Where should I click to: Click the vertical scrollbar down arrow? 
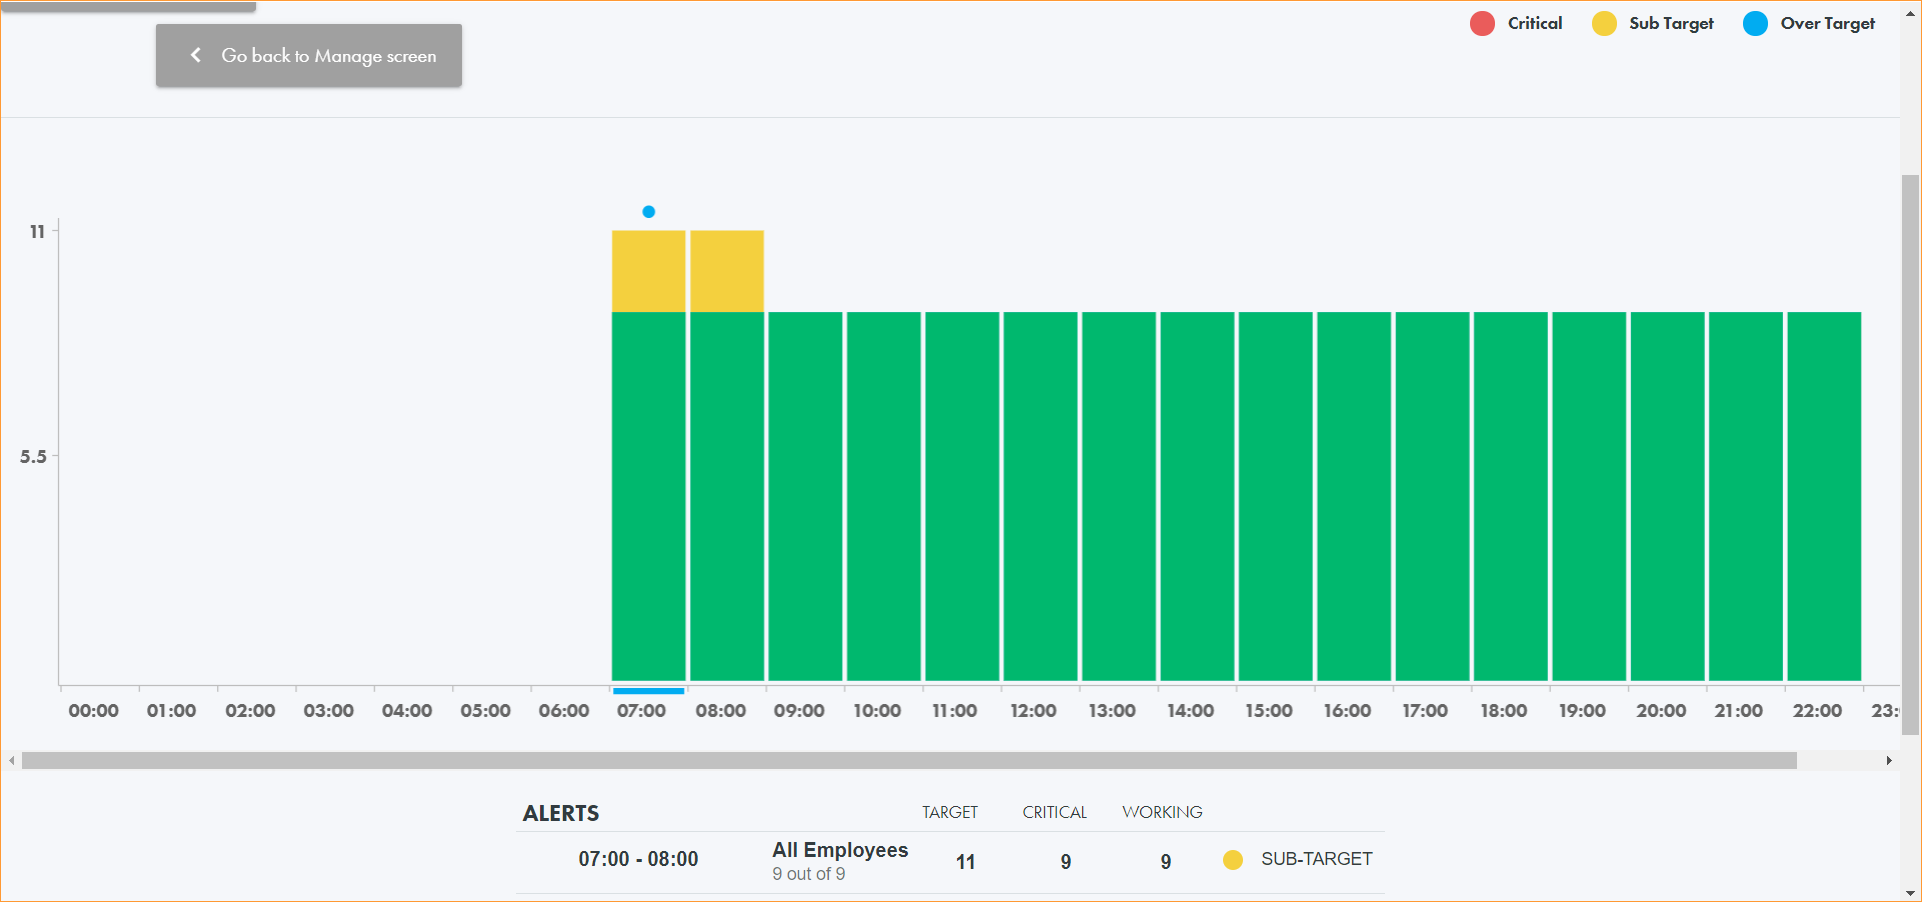point(1911,893)
